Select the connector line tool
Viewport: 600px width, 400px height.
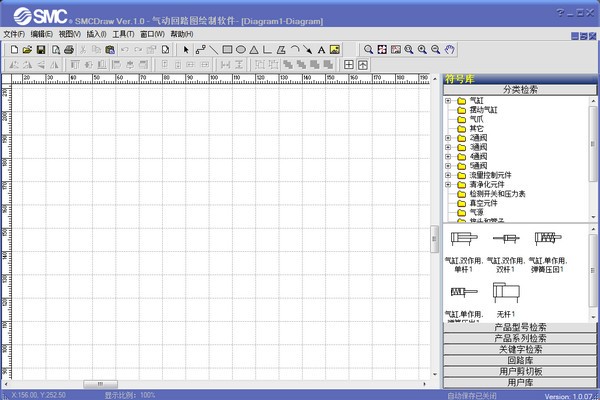pyautogui.click(x=200, y=49)
